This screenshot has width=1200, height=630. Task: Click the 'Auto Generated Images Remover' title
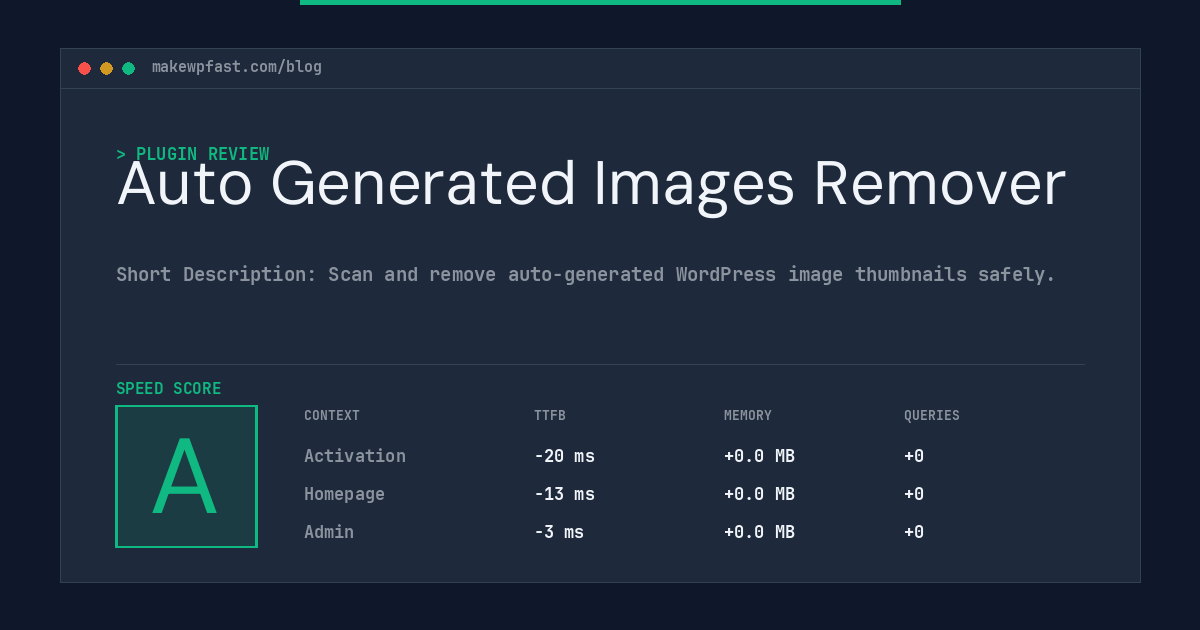[x=591, y=186]
